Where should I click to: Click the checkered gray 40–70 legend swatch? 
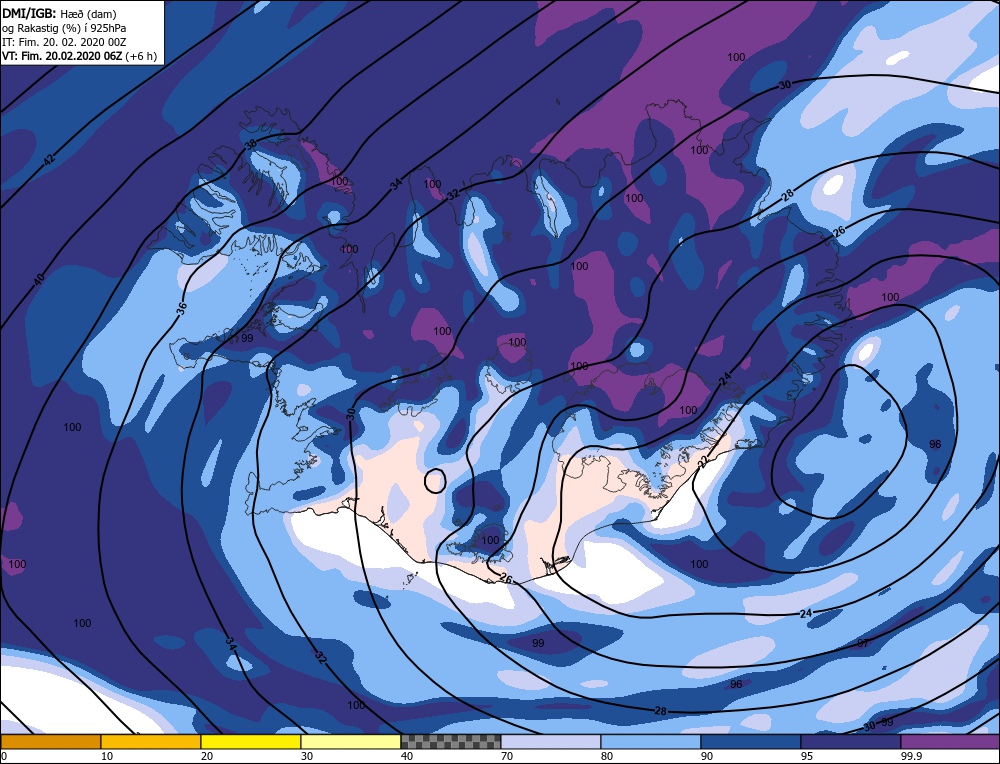450,741
